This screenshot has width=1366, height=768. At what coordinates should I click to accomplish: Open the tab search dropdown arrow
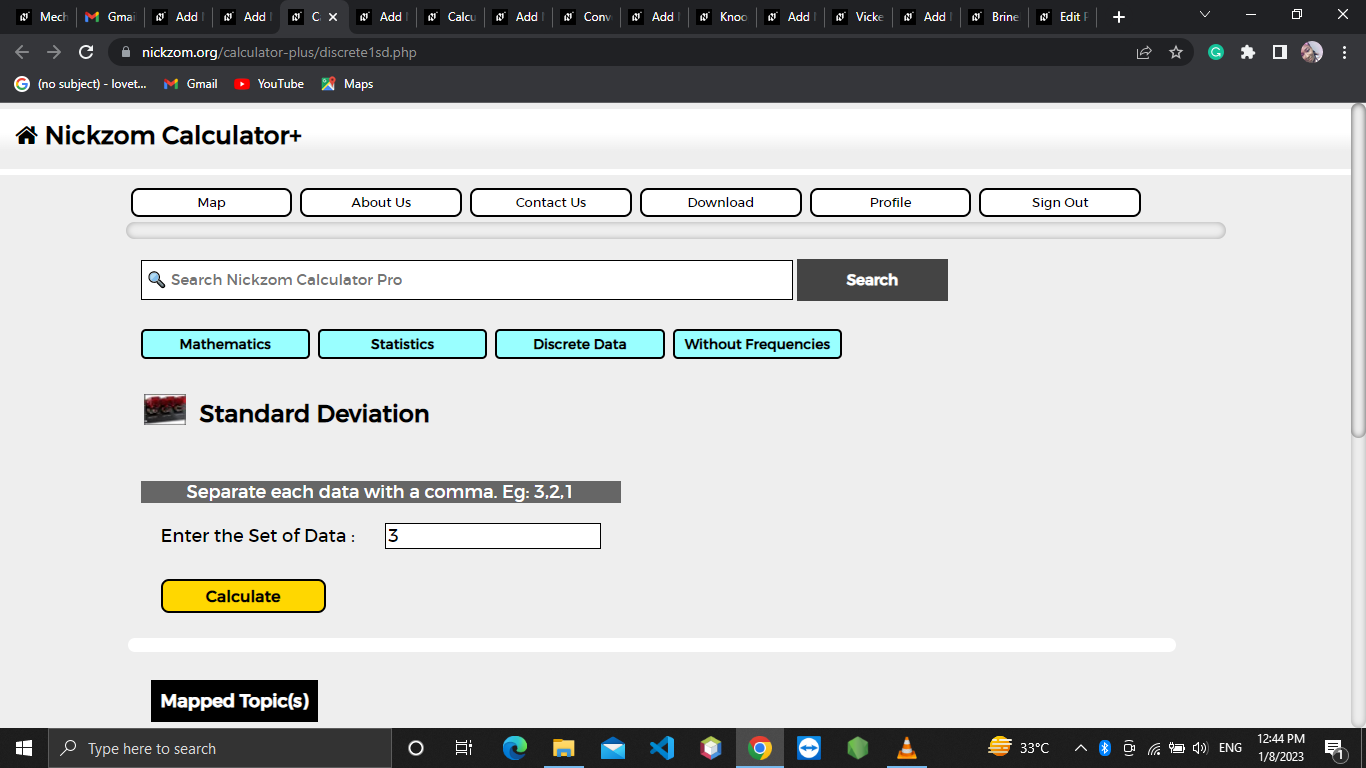pyautogui.click(x=1204, y=15)
